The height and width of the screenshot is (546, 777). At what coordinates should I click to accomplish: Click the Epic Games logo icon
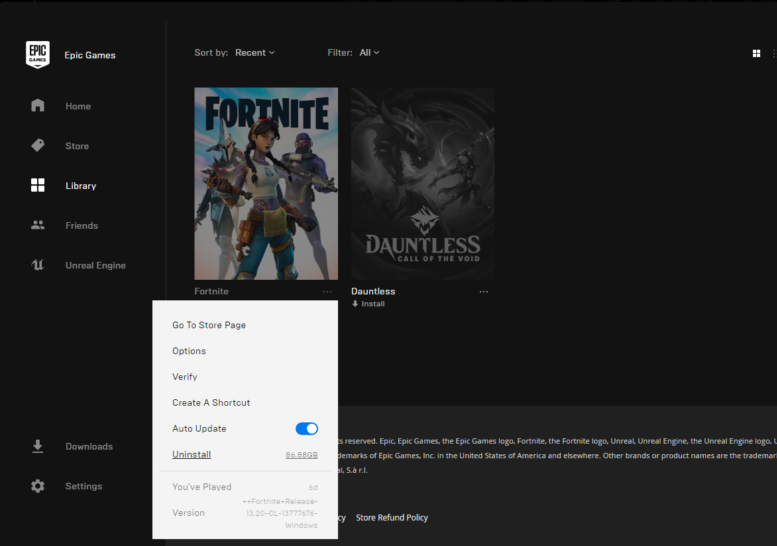[38, 55]
